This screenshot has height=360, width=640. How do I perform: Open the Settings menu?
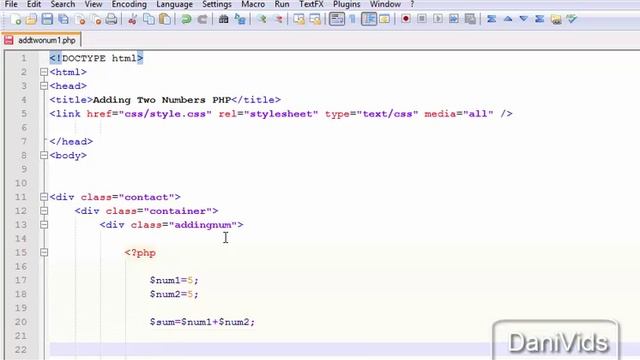coord(217,4)
